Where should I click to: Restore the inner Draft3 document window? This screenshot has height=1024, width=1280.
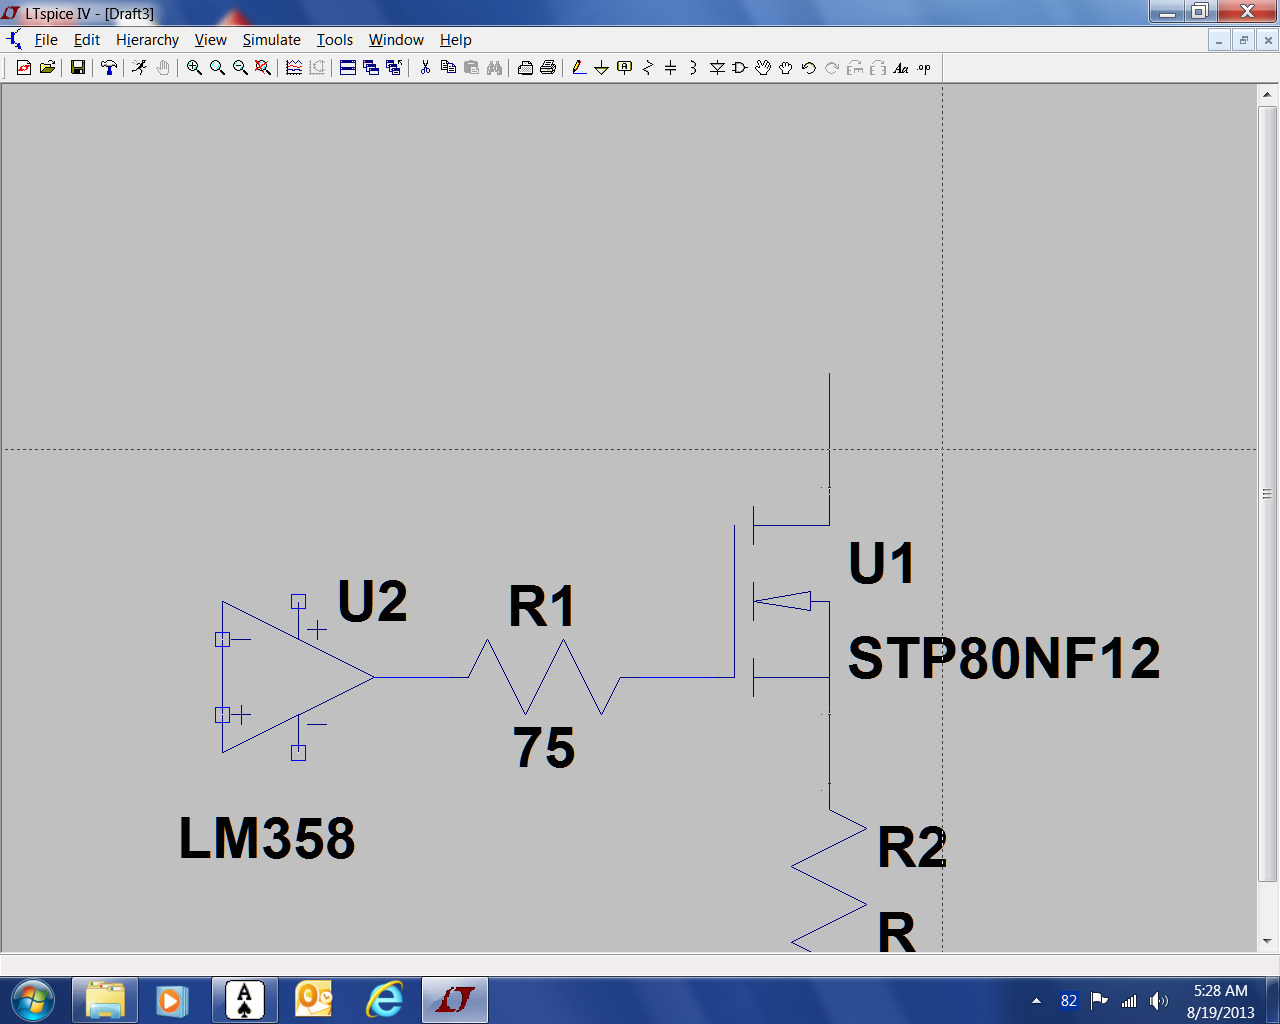click(1243, 40)
